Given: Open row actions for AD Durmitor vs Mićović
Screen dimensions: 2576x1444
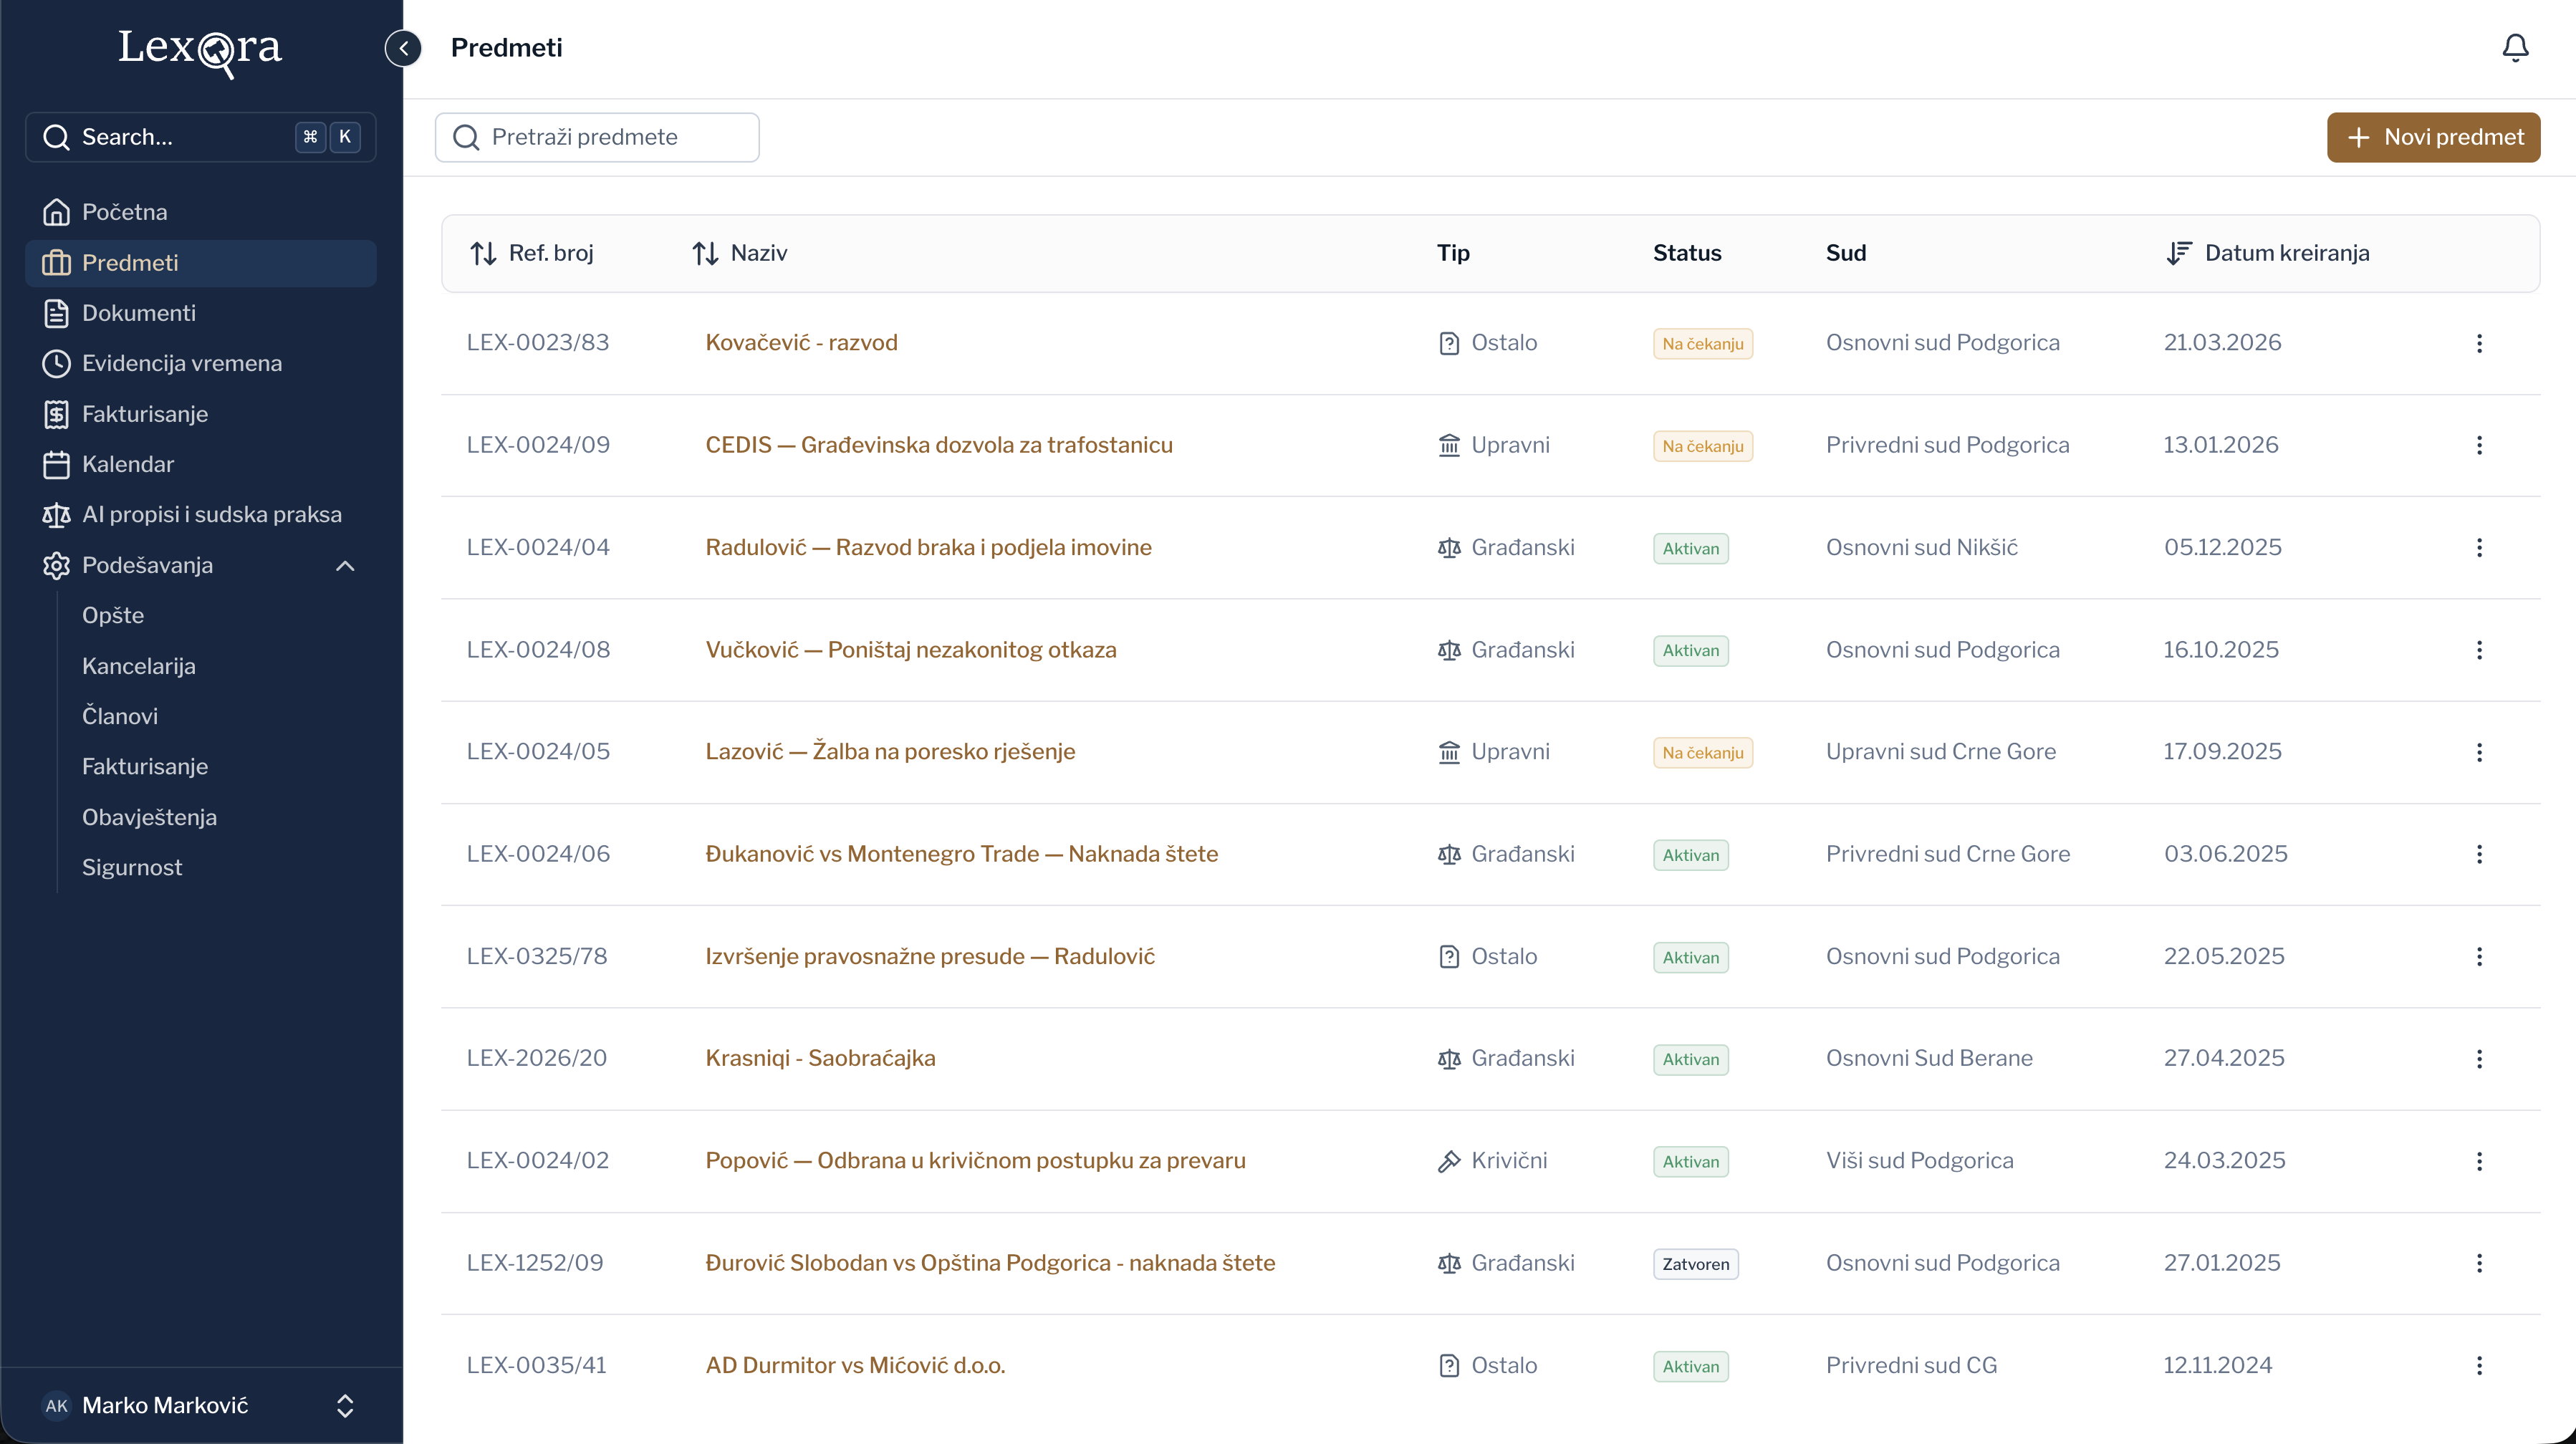Looking at the screenshot, I should coord(2479,1365).
